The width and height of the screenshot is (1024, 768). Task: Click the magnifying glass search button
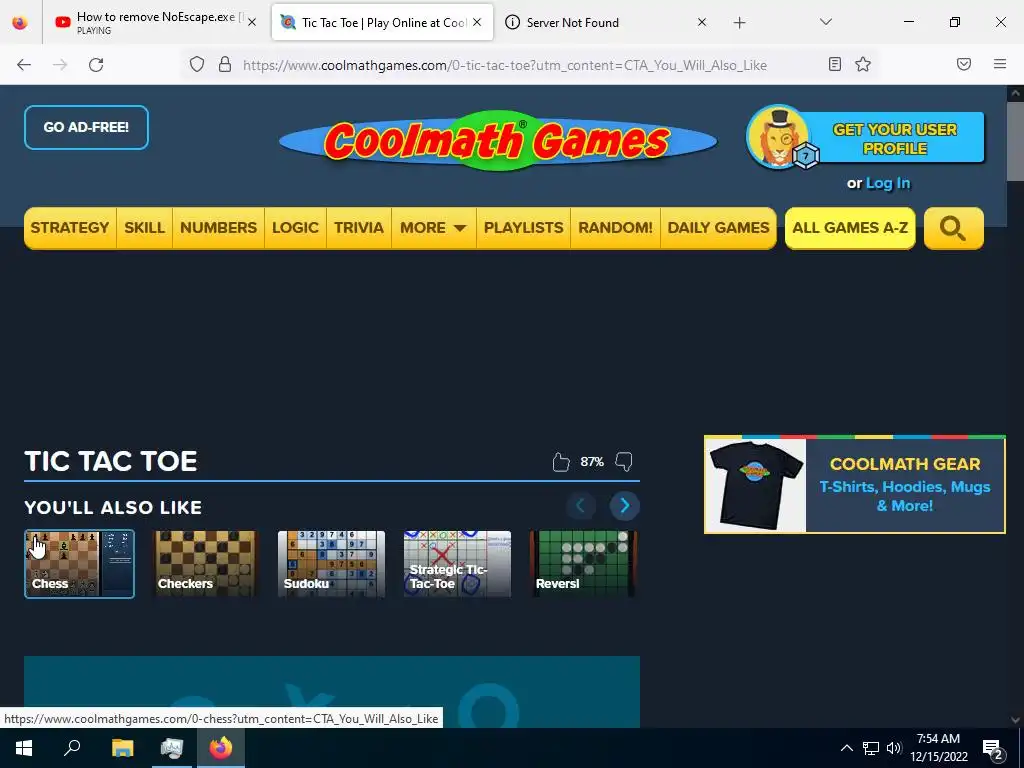coord(953,228)
